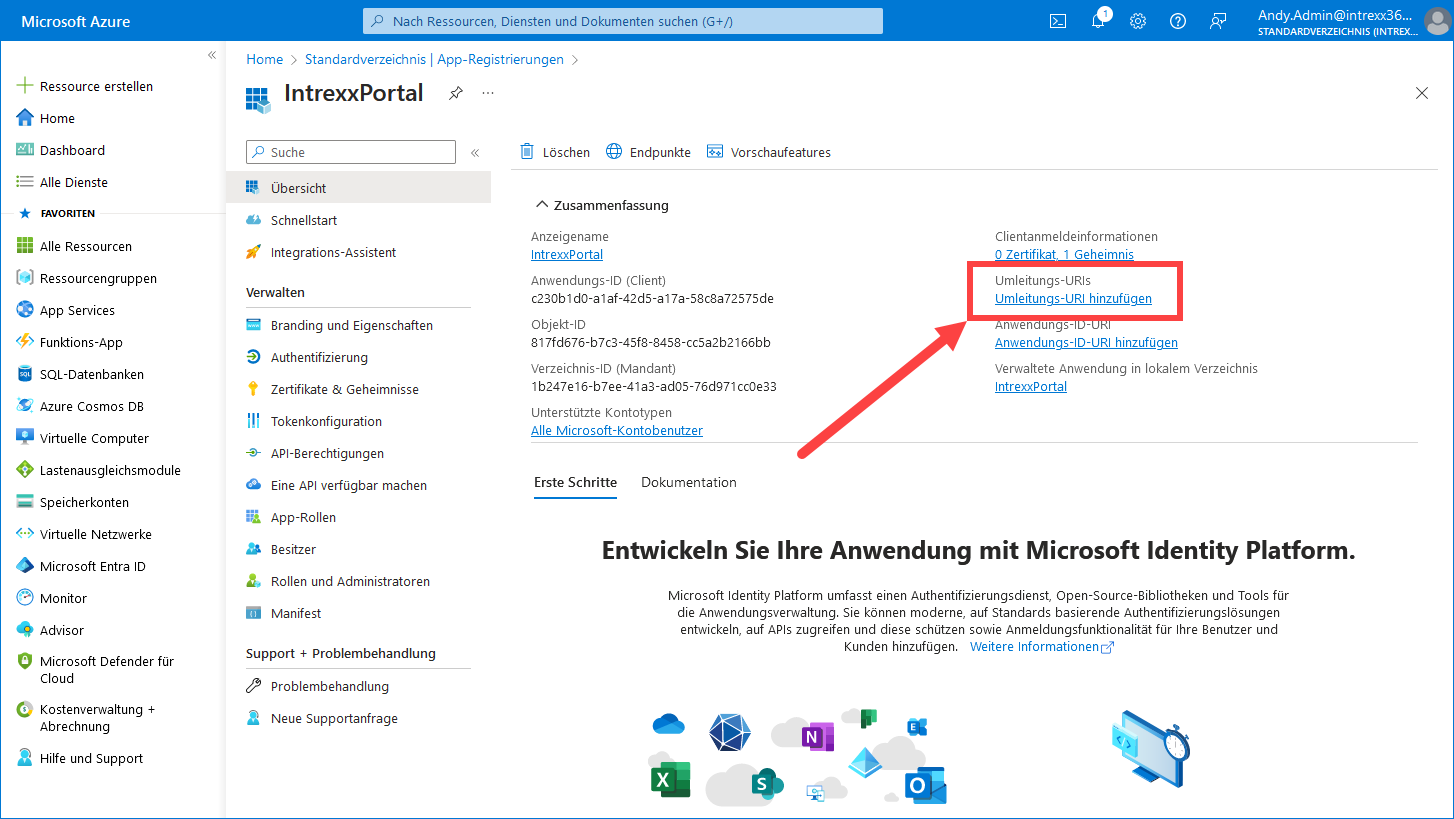Click the Virtuelle Netzwerke icon
This screenshot has height=819, width=1454.
pyautogui.click(x=25, y=534)
